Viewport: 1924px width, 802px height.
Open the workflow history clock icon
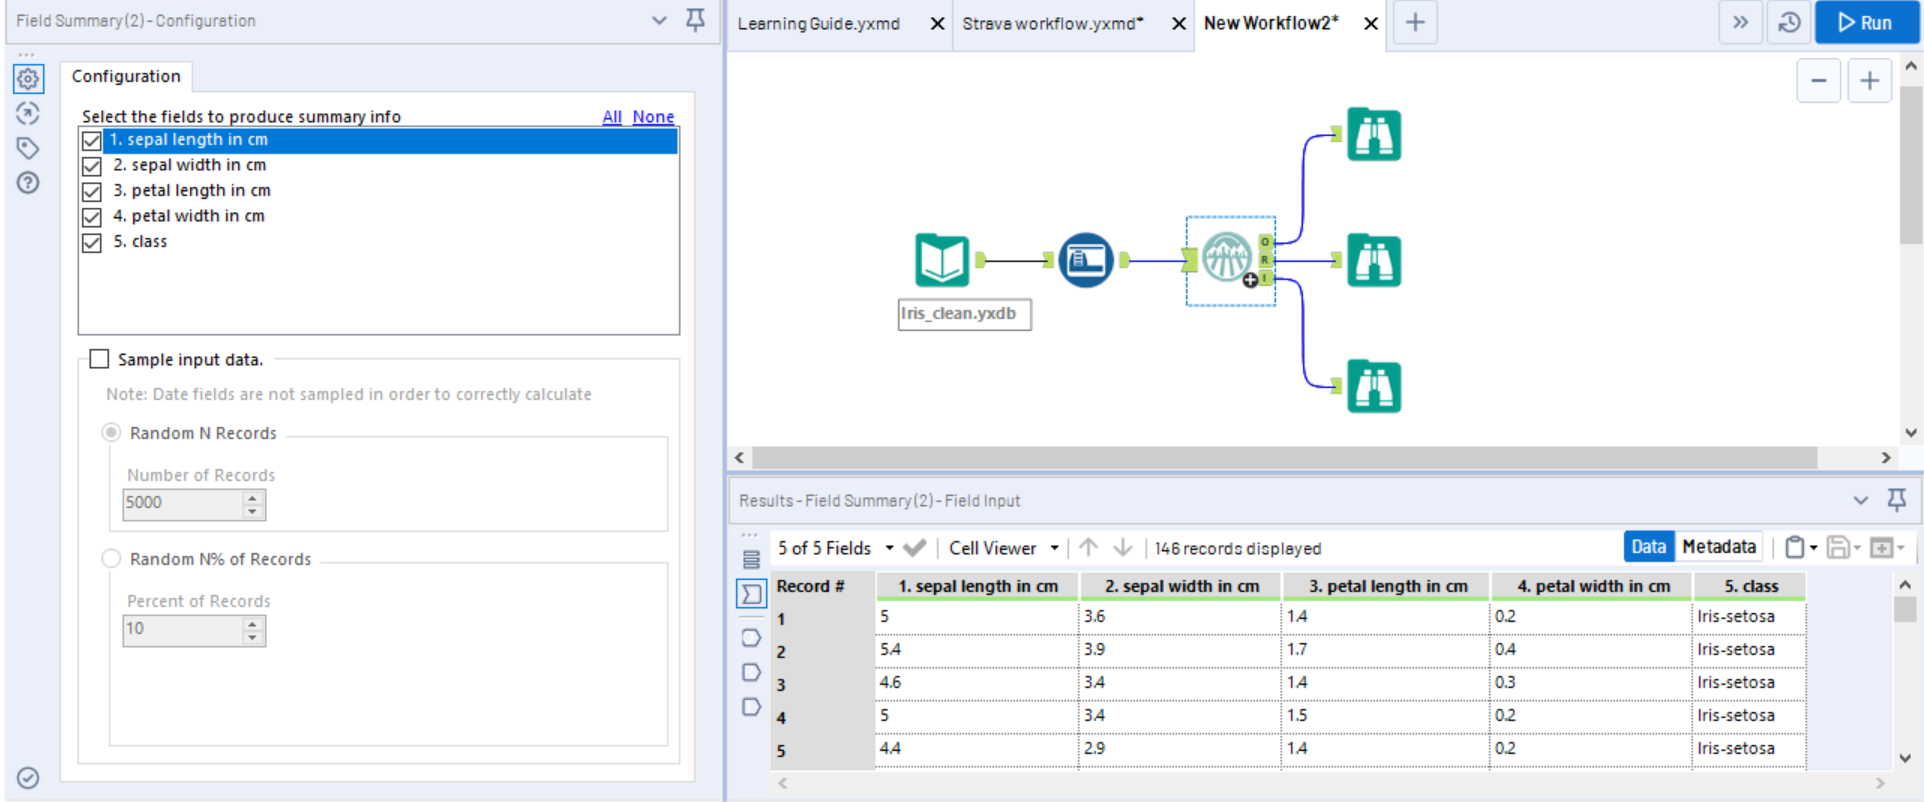[x=1789, y=23]
